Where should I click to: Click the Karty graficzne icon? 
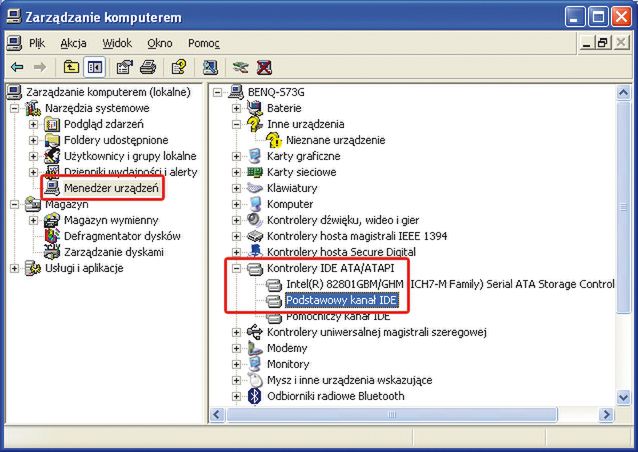click(x=255, y=156)
